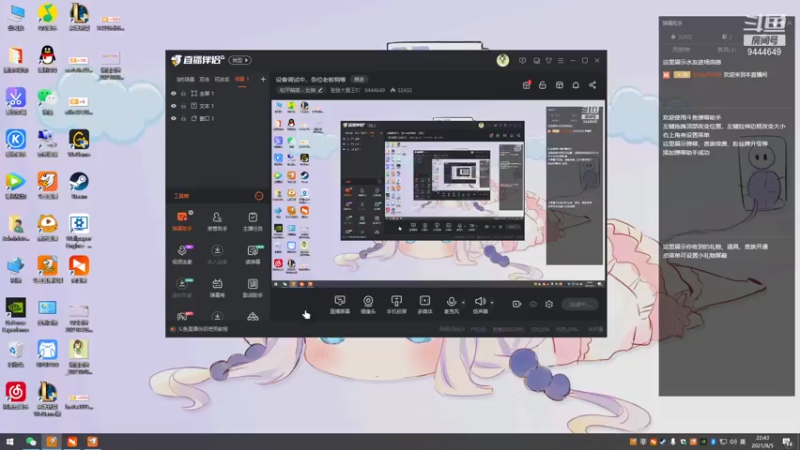Collapse the toolbox panel with the orange minus
This screenshot has width=800, height=450.
[x=259, y=196]
